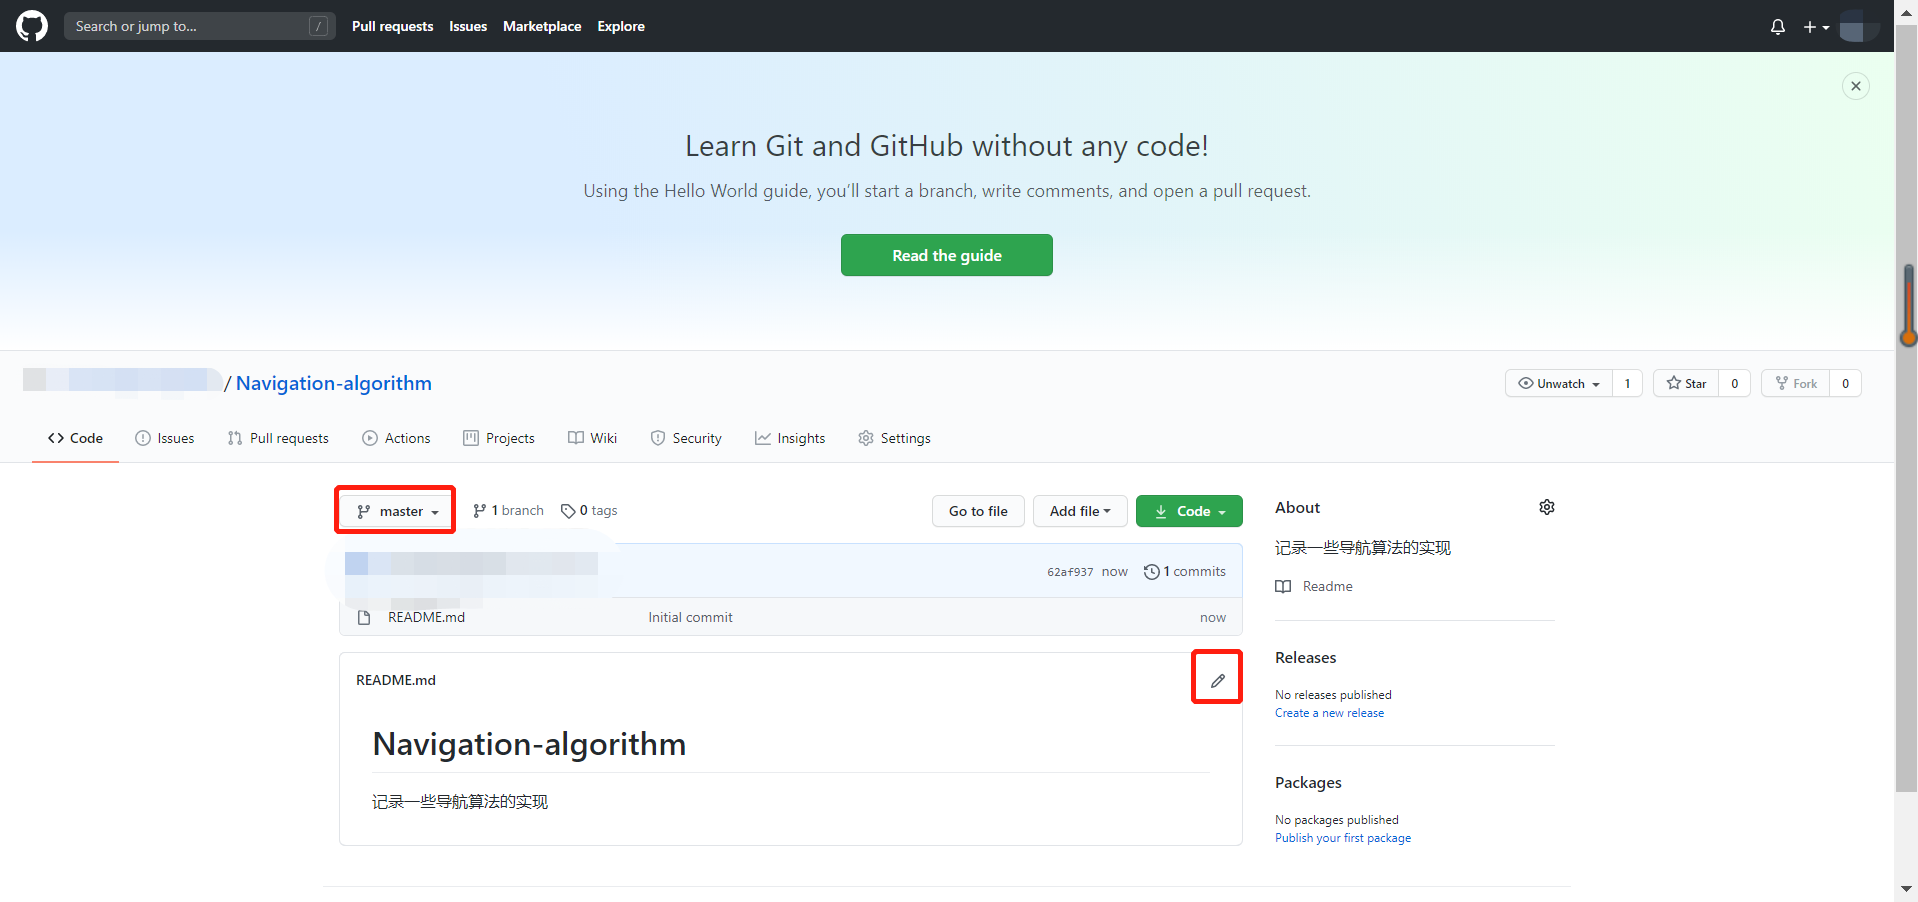Go to Explore
Image resolution: width=1918 pixels, height=902 pixels.
(621, 26)
